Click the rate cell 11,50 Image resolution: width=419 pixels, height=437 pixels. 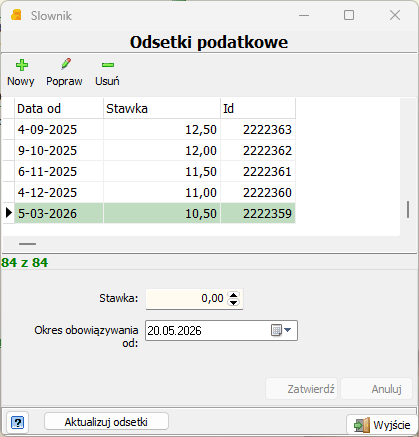coord(162,172)
